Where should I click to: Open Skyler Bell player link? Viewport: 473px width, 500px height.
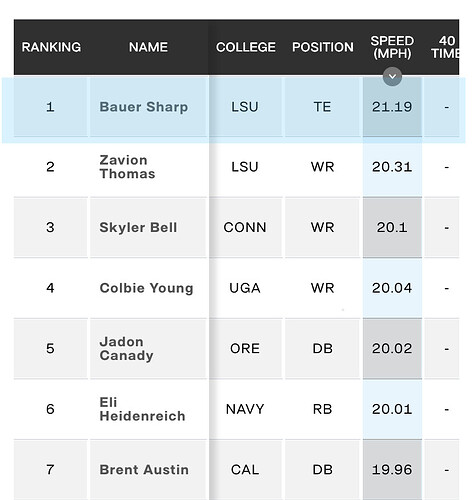click(x=138, y=227)
